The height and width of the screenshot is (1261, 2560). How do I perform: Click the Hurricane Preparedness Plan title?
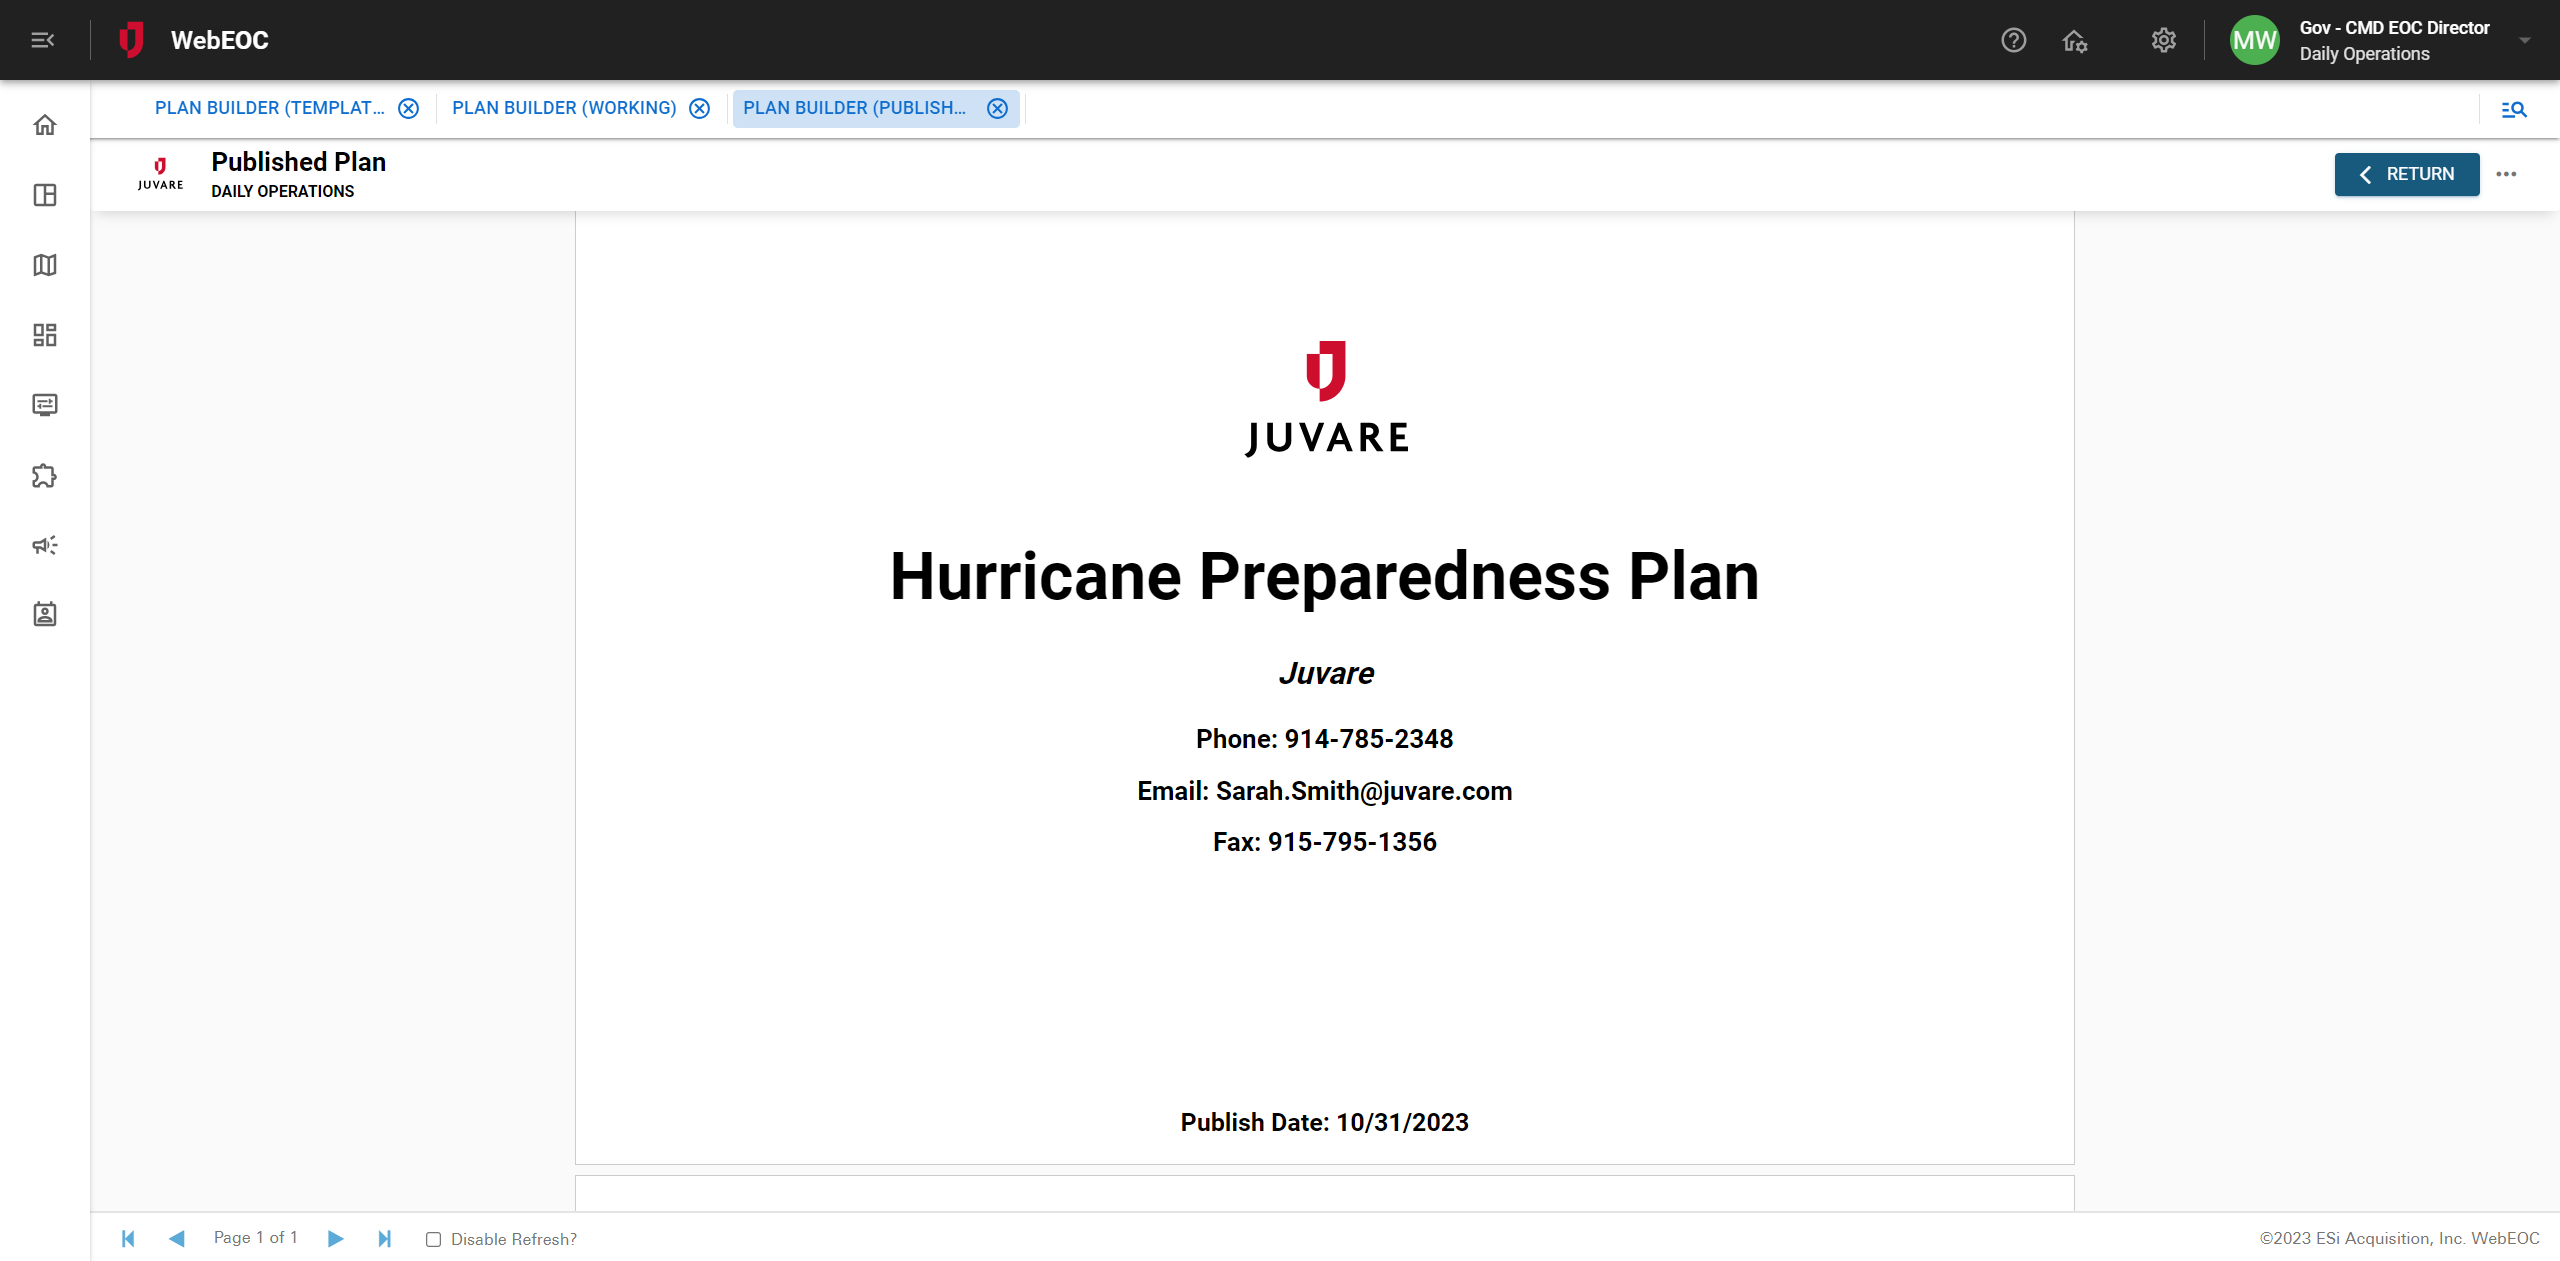tap(1324, 577)
